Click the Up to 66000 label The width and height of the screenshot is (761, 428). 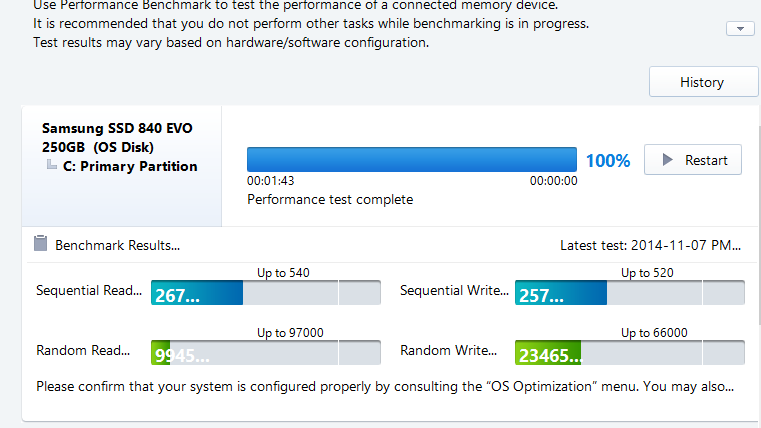point(654,333)
